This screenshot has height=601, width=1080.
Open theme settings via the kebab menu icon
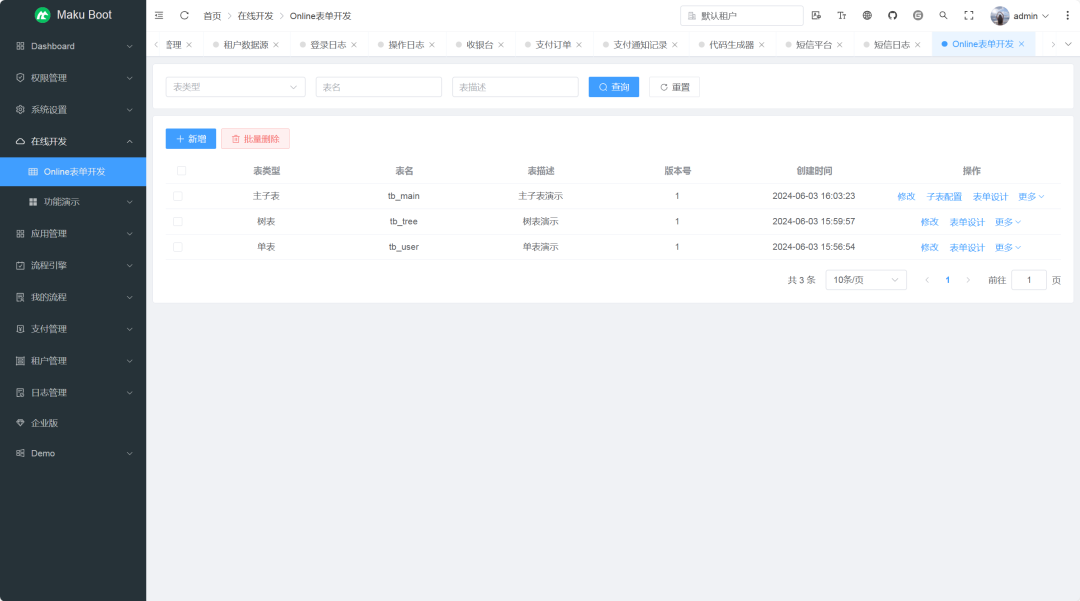pos(1068,15)
